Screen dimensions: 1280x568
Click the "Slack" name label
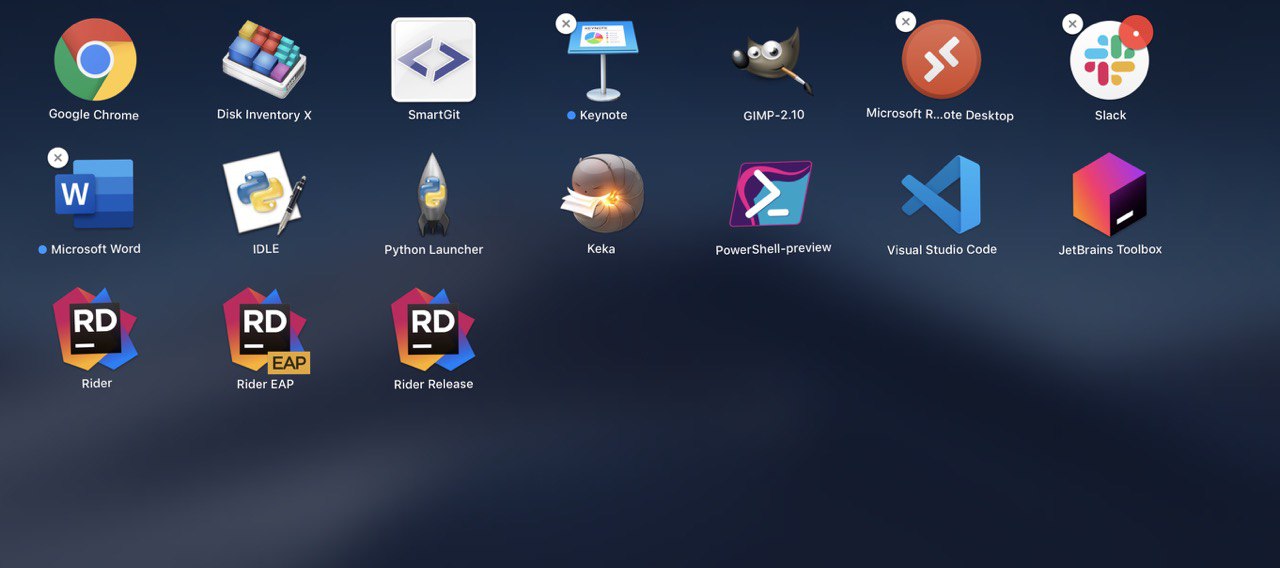click(1110, 115)
